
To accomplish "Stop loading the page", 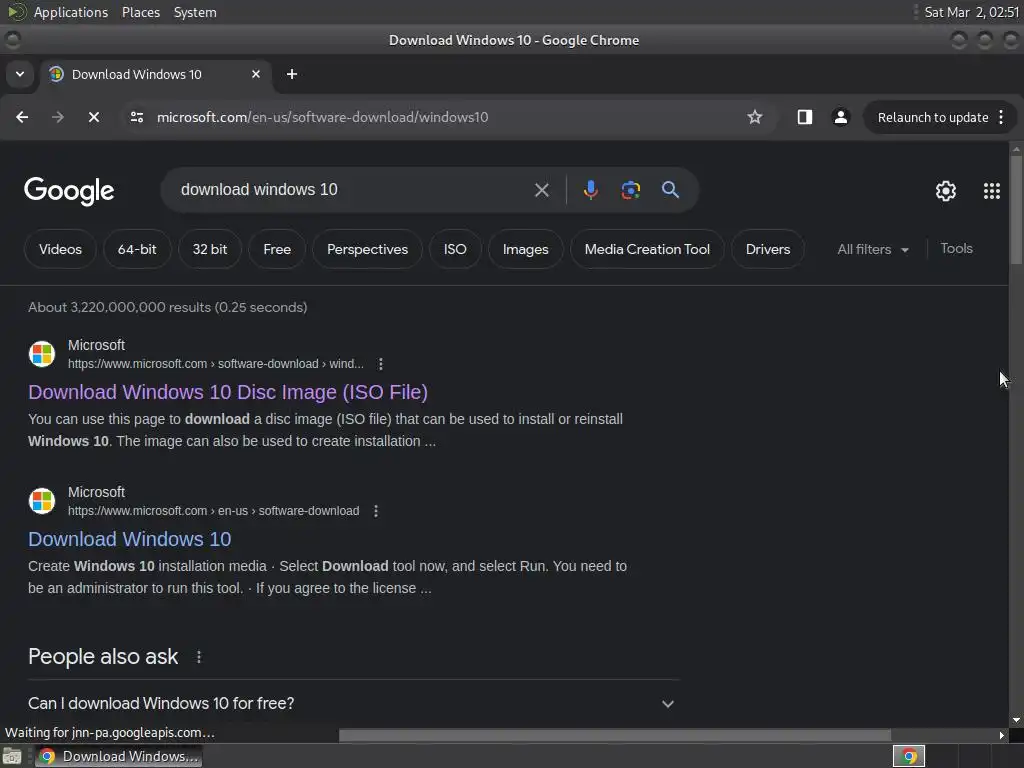I will pyautogui.click(x=94, y=117).
